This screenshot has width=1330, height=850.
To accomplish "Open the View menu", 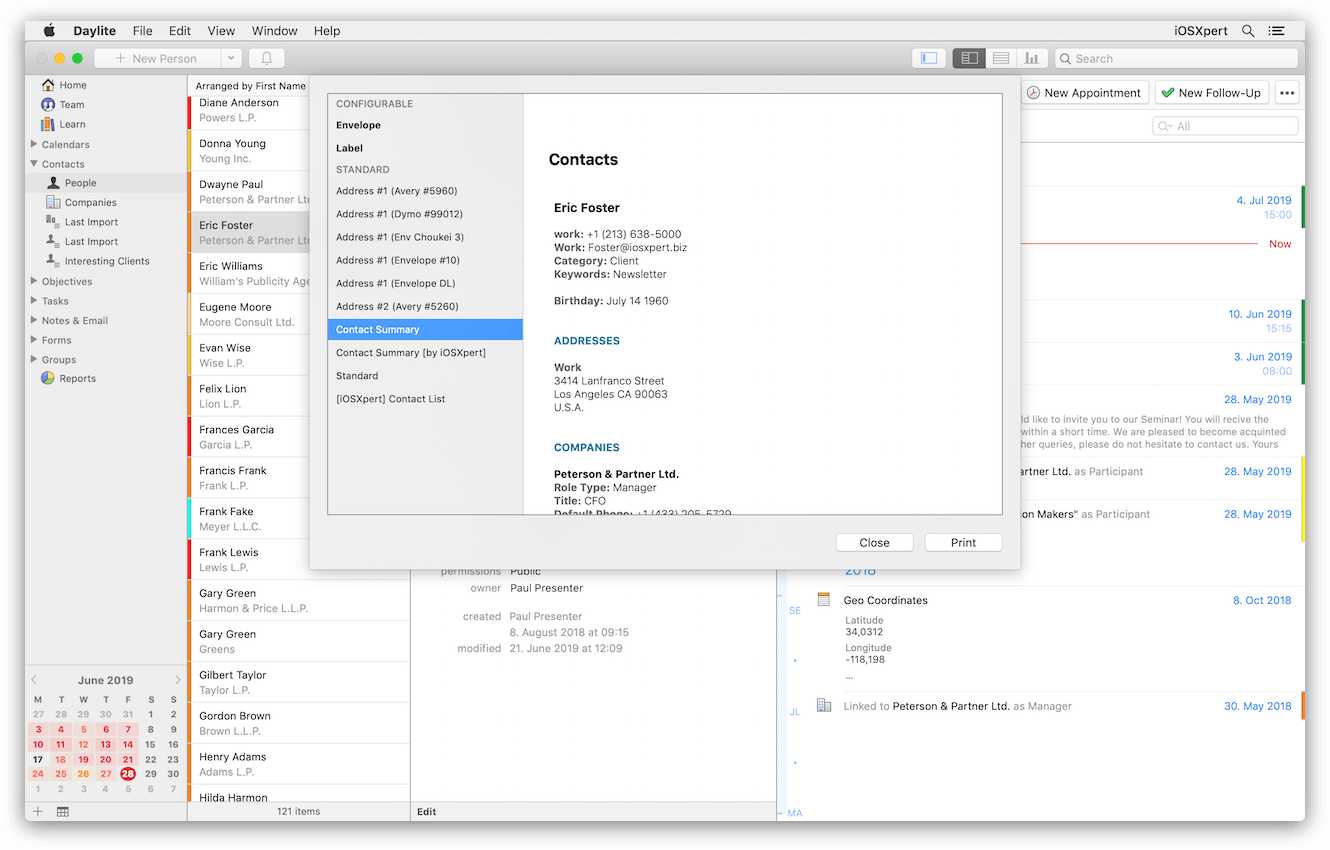I will 221,31.
